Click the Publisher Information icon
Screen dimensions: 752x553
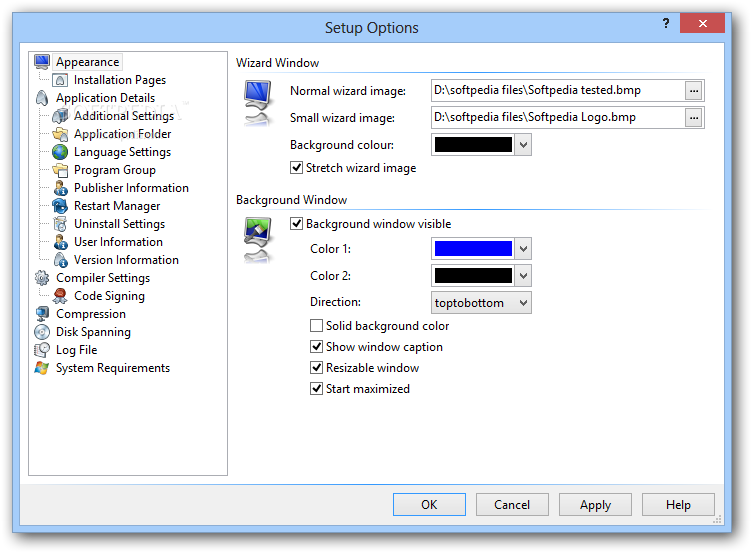[60, 188]
